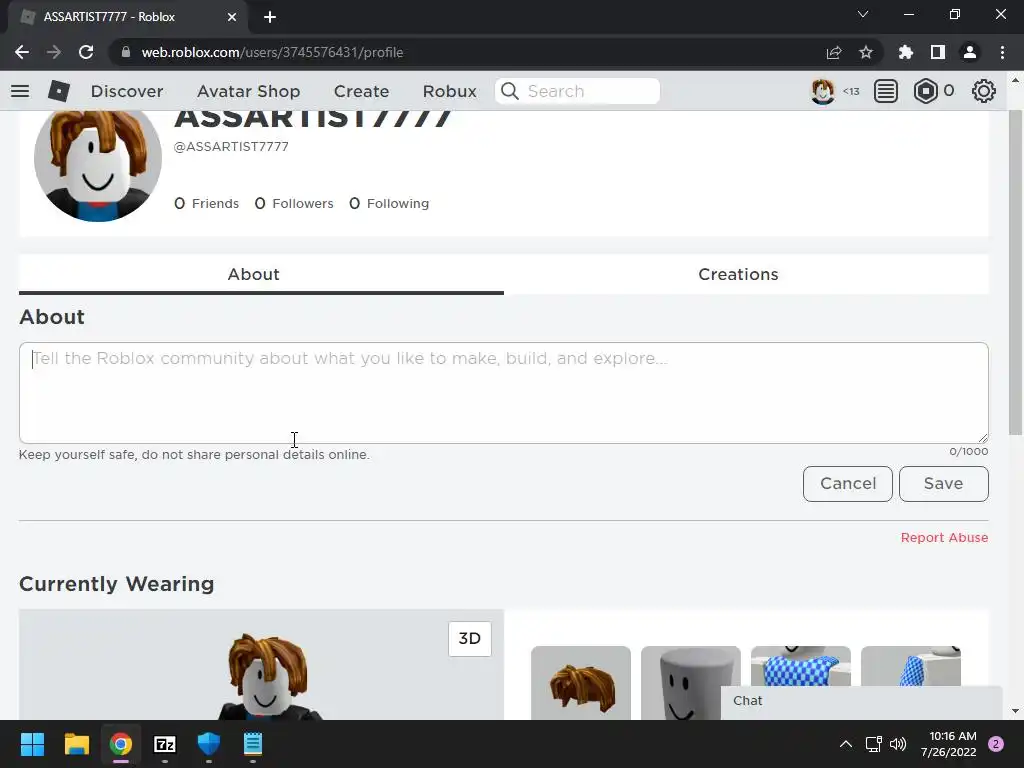
Task: Click the site padlock icon
Action: pyautogui.click(x=126, y=52)
